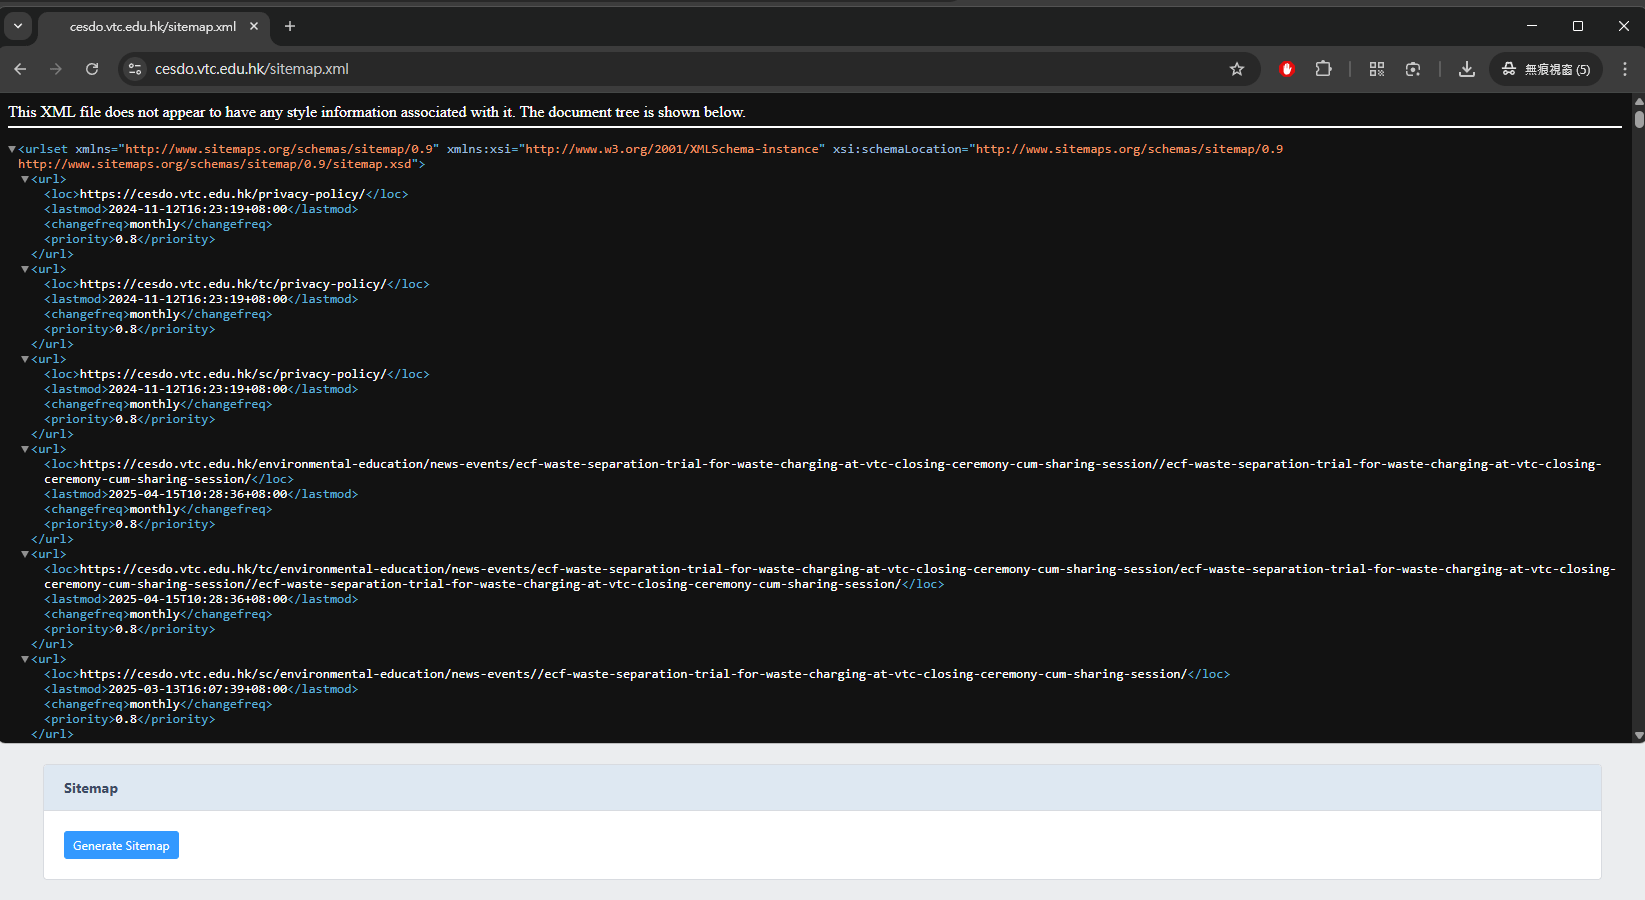
Task: Collapse the root urlset XML node
Action: point(12,148)
